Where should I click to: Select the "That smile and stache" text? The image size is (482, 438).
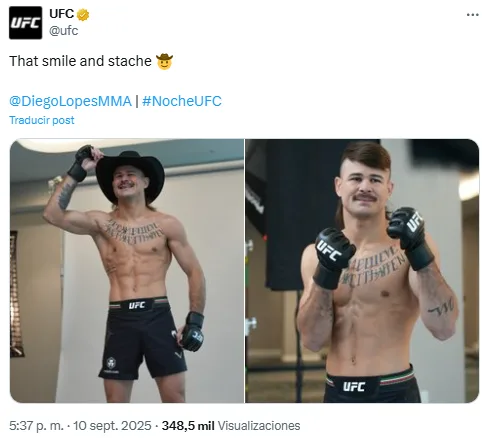point(80,61)
